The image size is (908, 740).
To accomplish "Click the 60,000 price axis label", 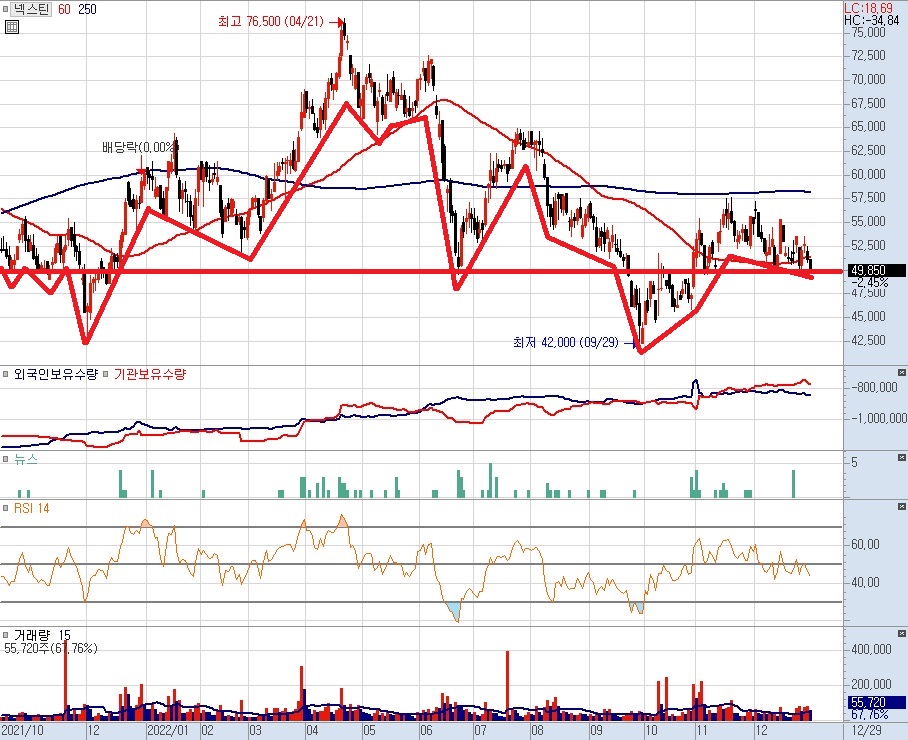I will (x=868, y=174).
